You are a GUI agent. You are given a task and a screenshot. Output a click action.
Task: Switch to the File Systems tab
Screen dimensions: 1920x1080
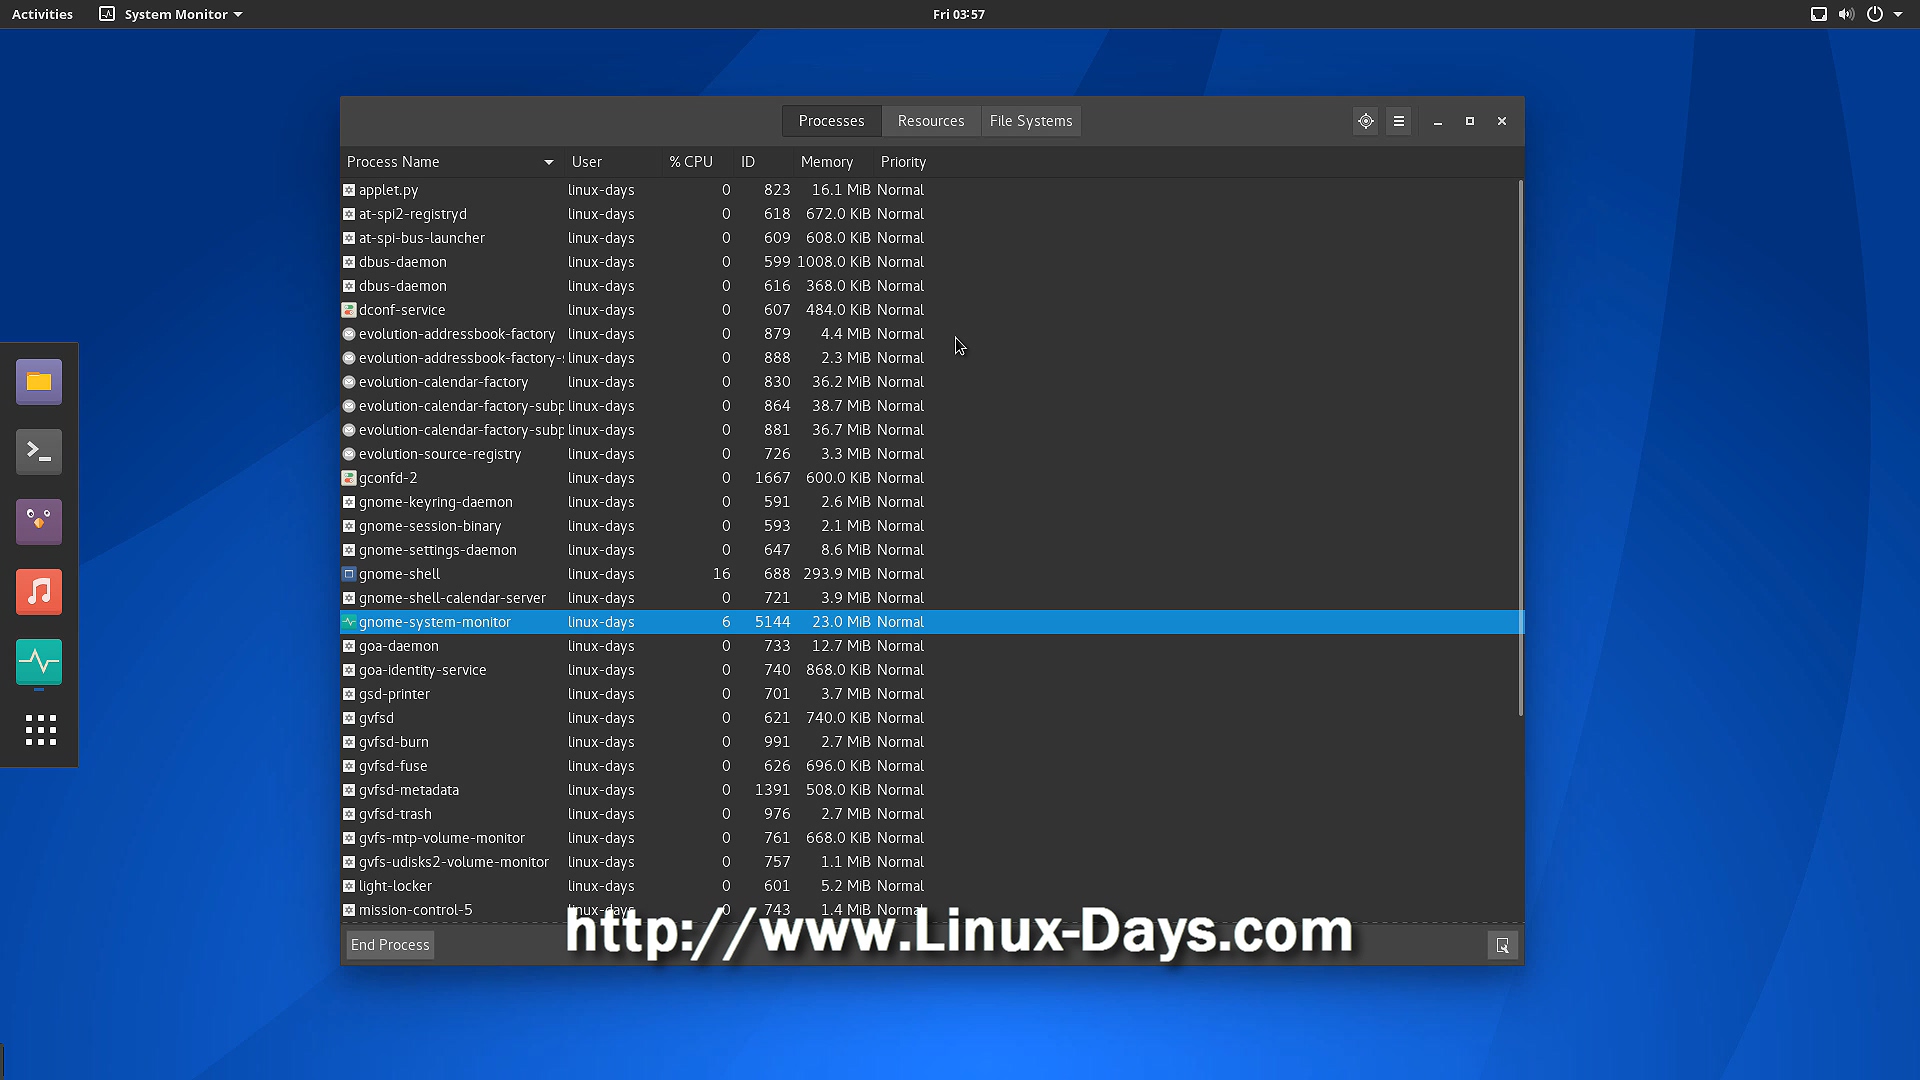click(1031, 121)
